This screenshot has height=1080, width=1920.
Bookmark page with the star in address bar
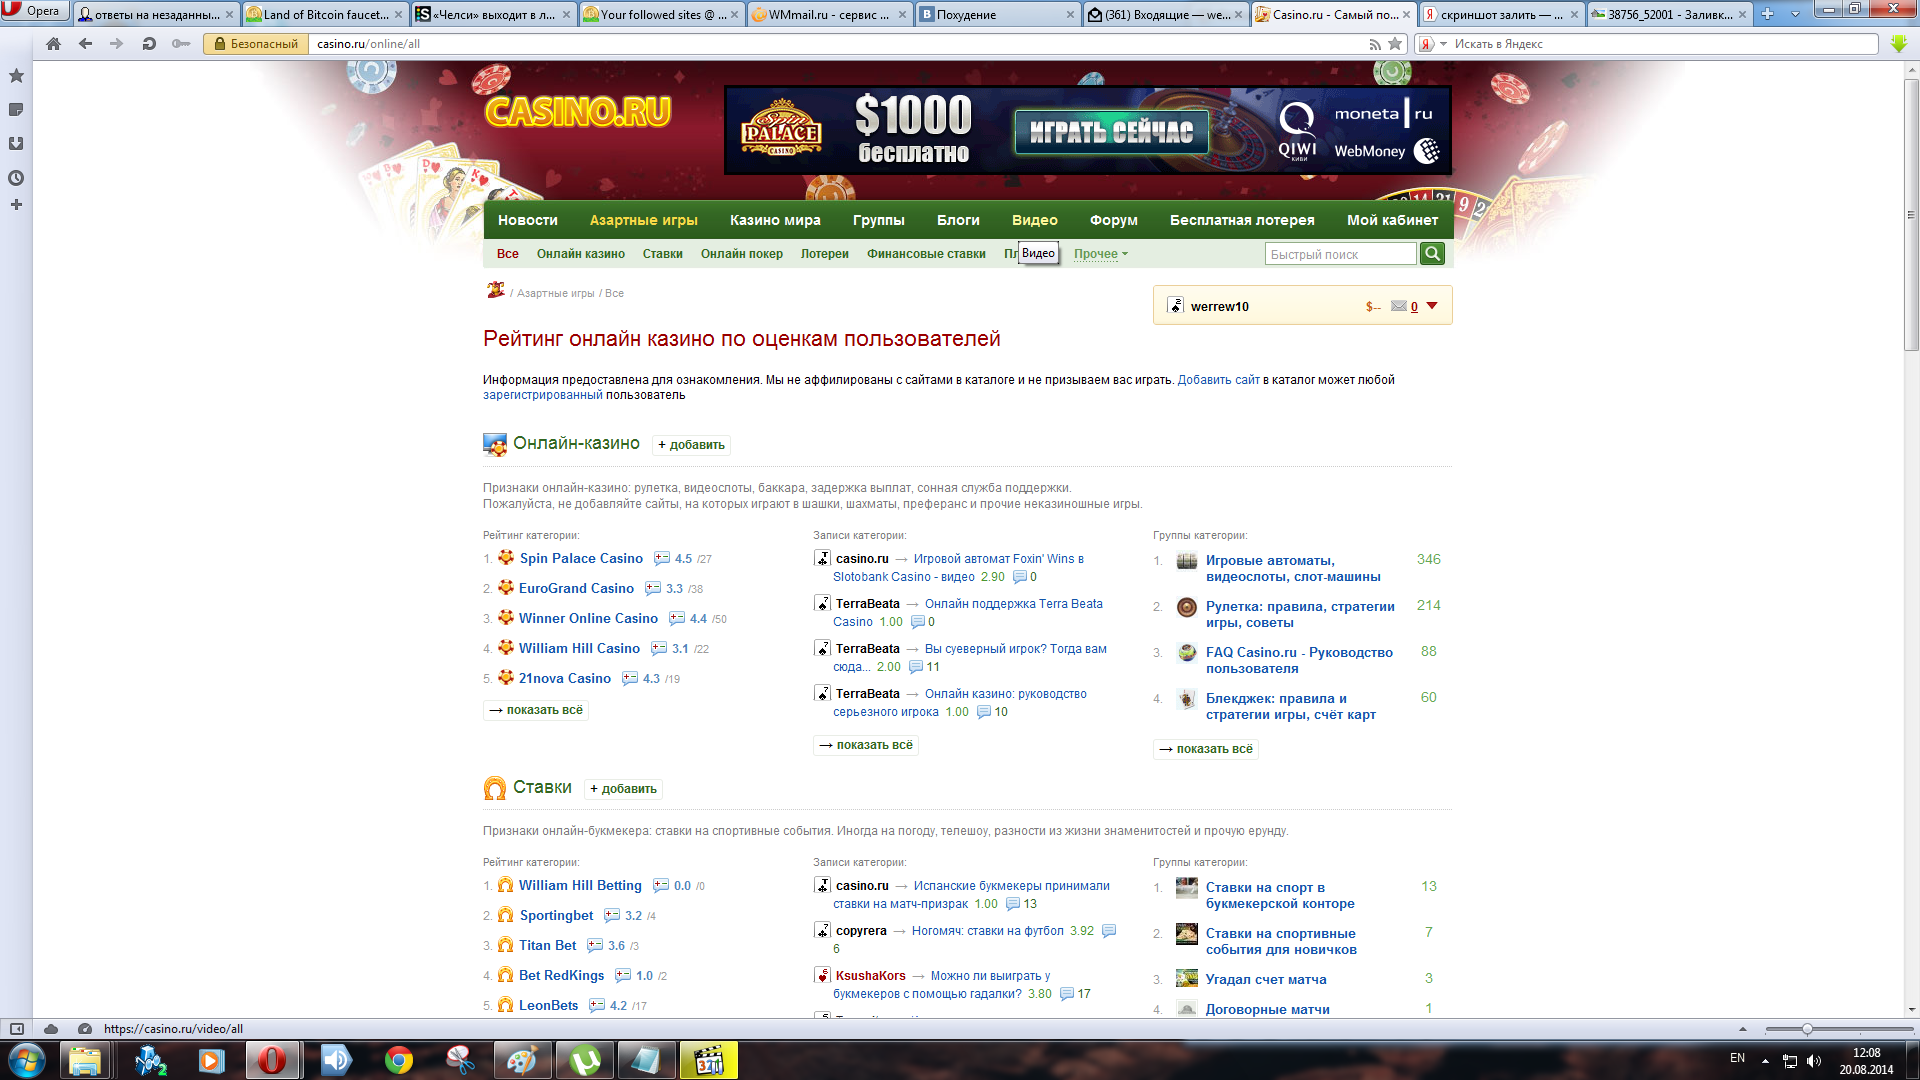[x=1395, y=44]
